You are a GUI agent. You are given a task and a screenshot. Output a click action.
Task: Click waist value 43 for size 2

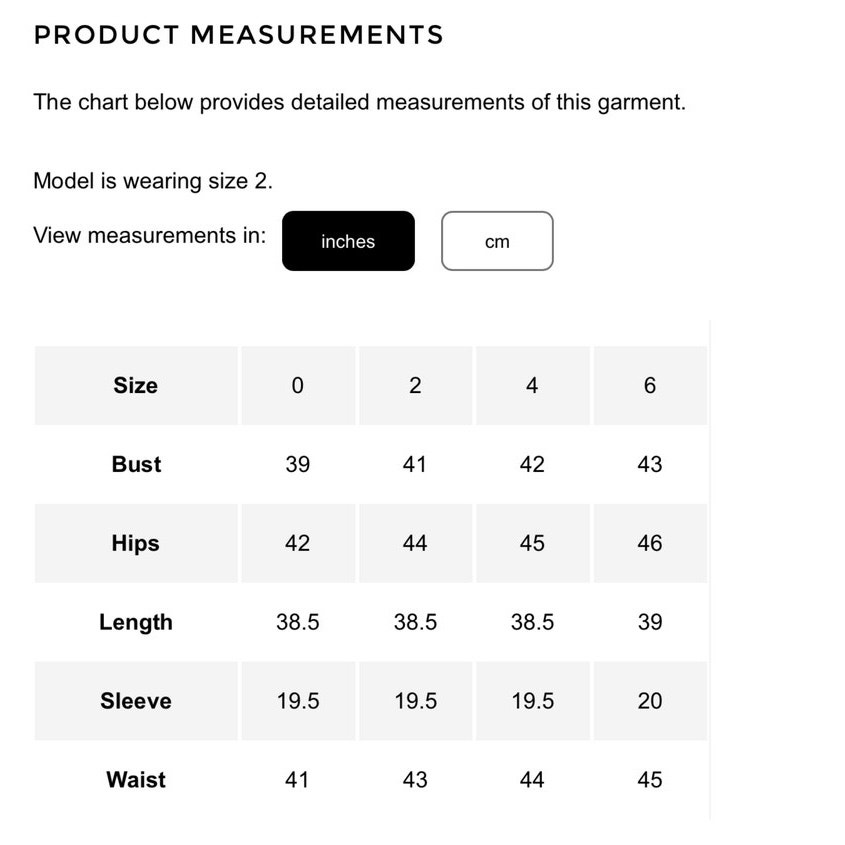pos(415,780)
